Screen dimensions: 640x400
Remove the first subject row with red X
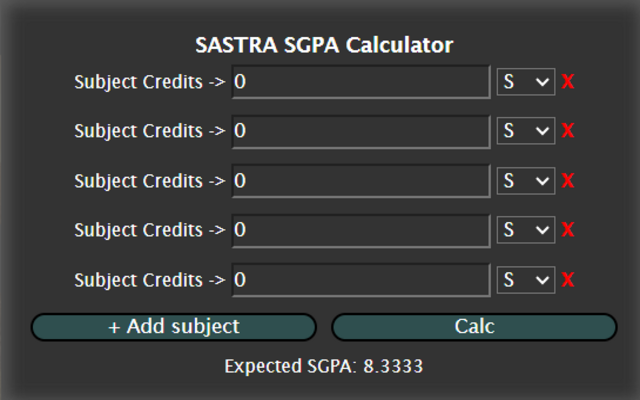(x=568, y=82)
